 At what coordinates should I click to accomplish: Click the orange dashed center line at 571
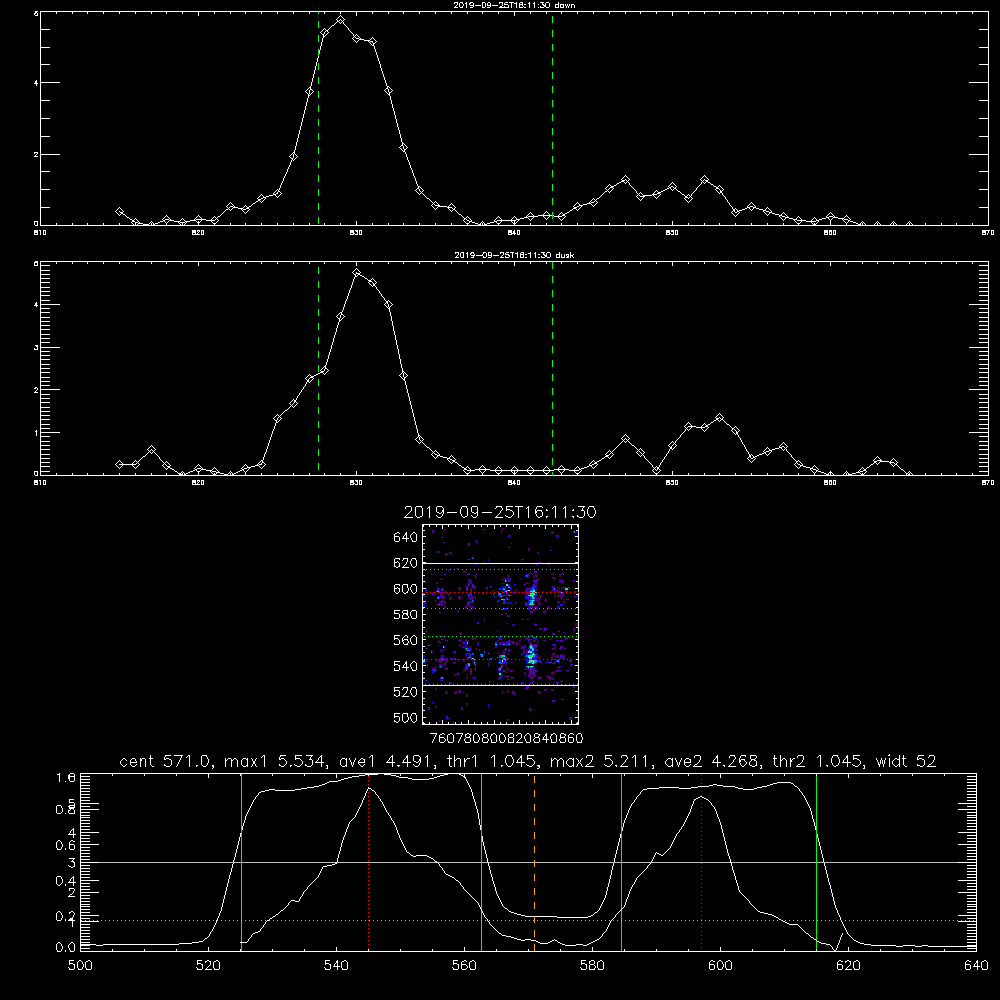[x=534, y=862]
